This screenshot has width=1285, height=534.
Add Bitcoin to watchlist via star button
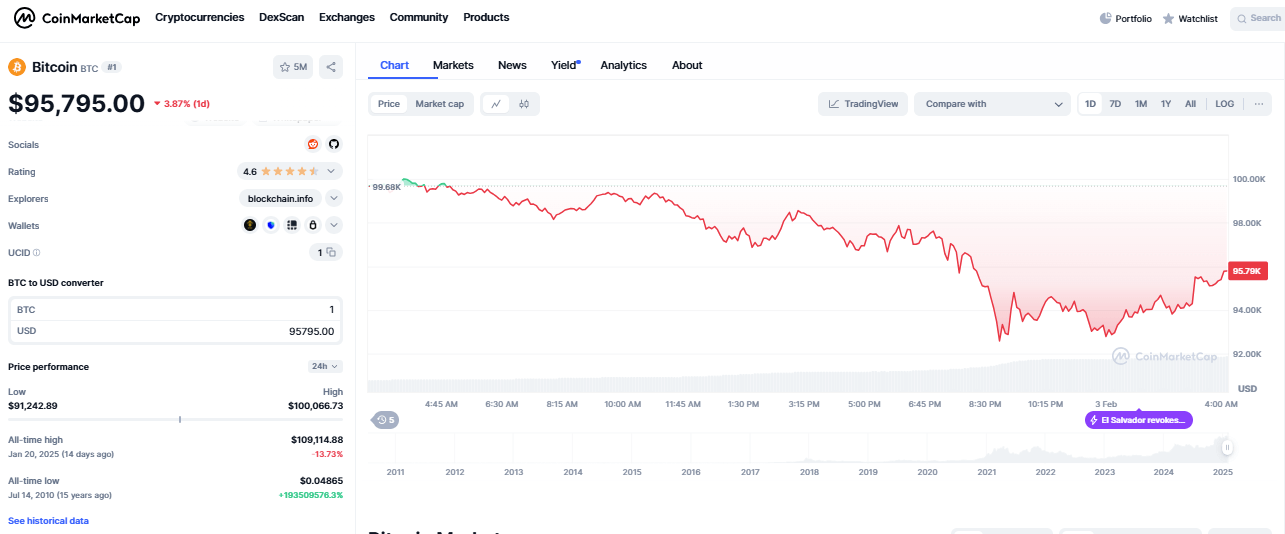[293, 67]
